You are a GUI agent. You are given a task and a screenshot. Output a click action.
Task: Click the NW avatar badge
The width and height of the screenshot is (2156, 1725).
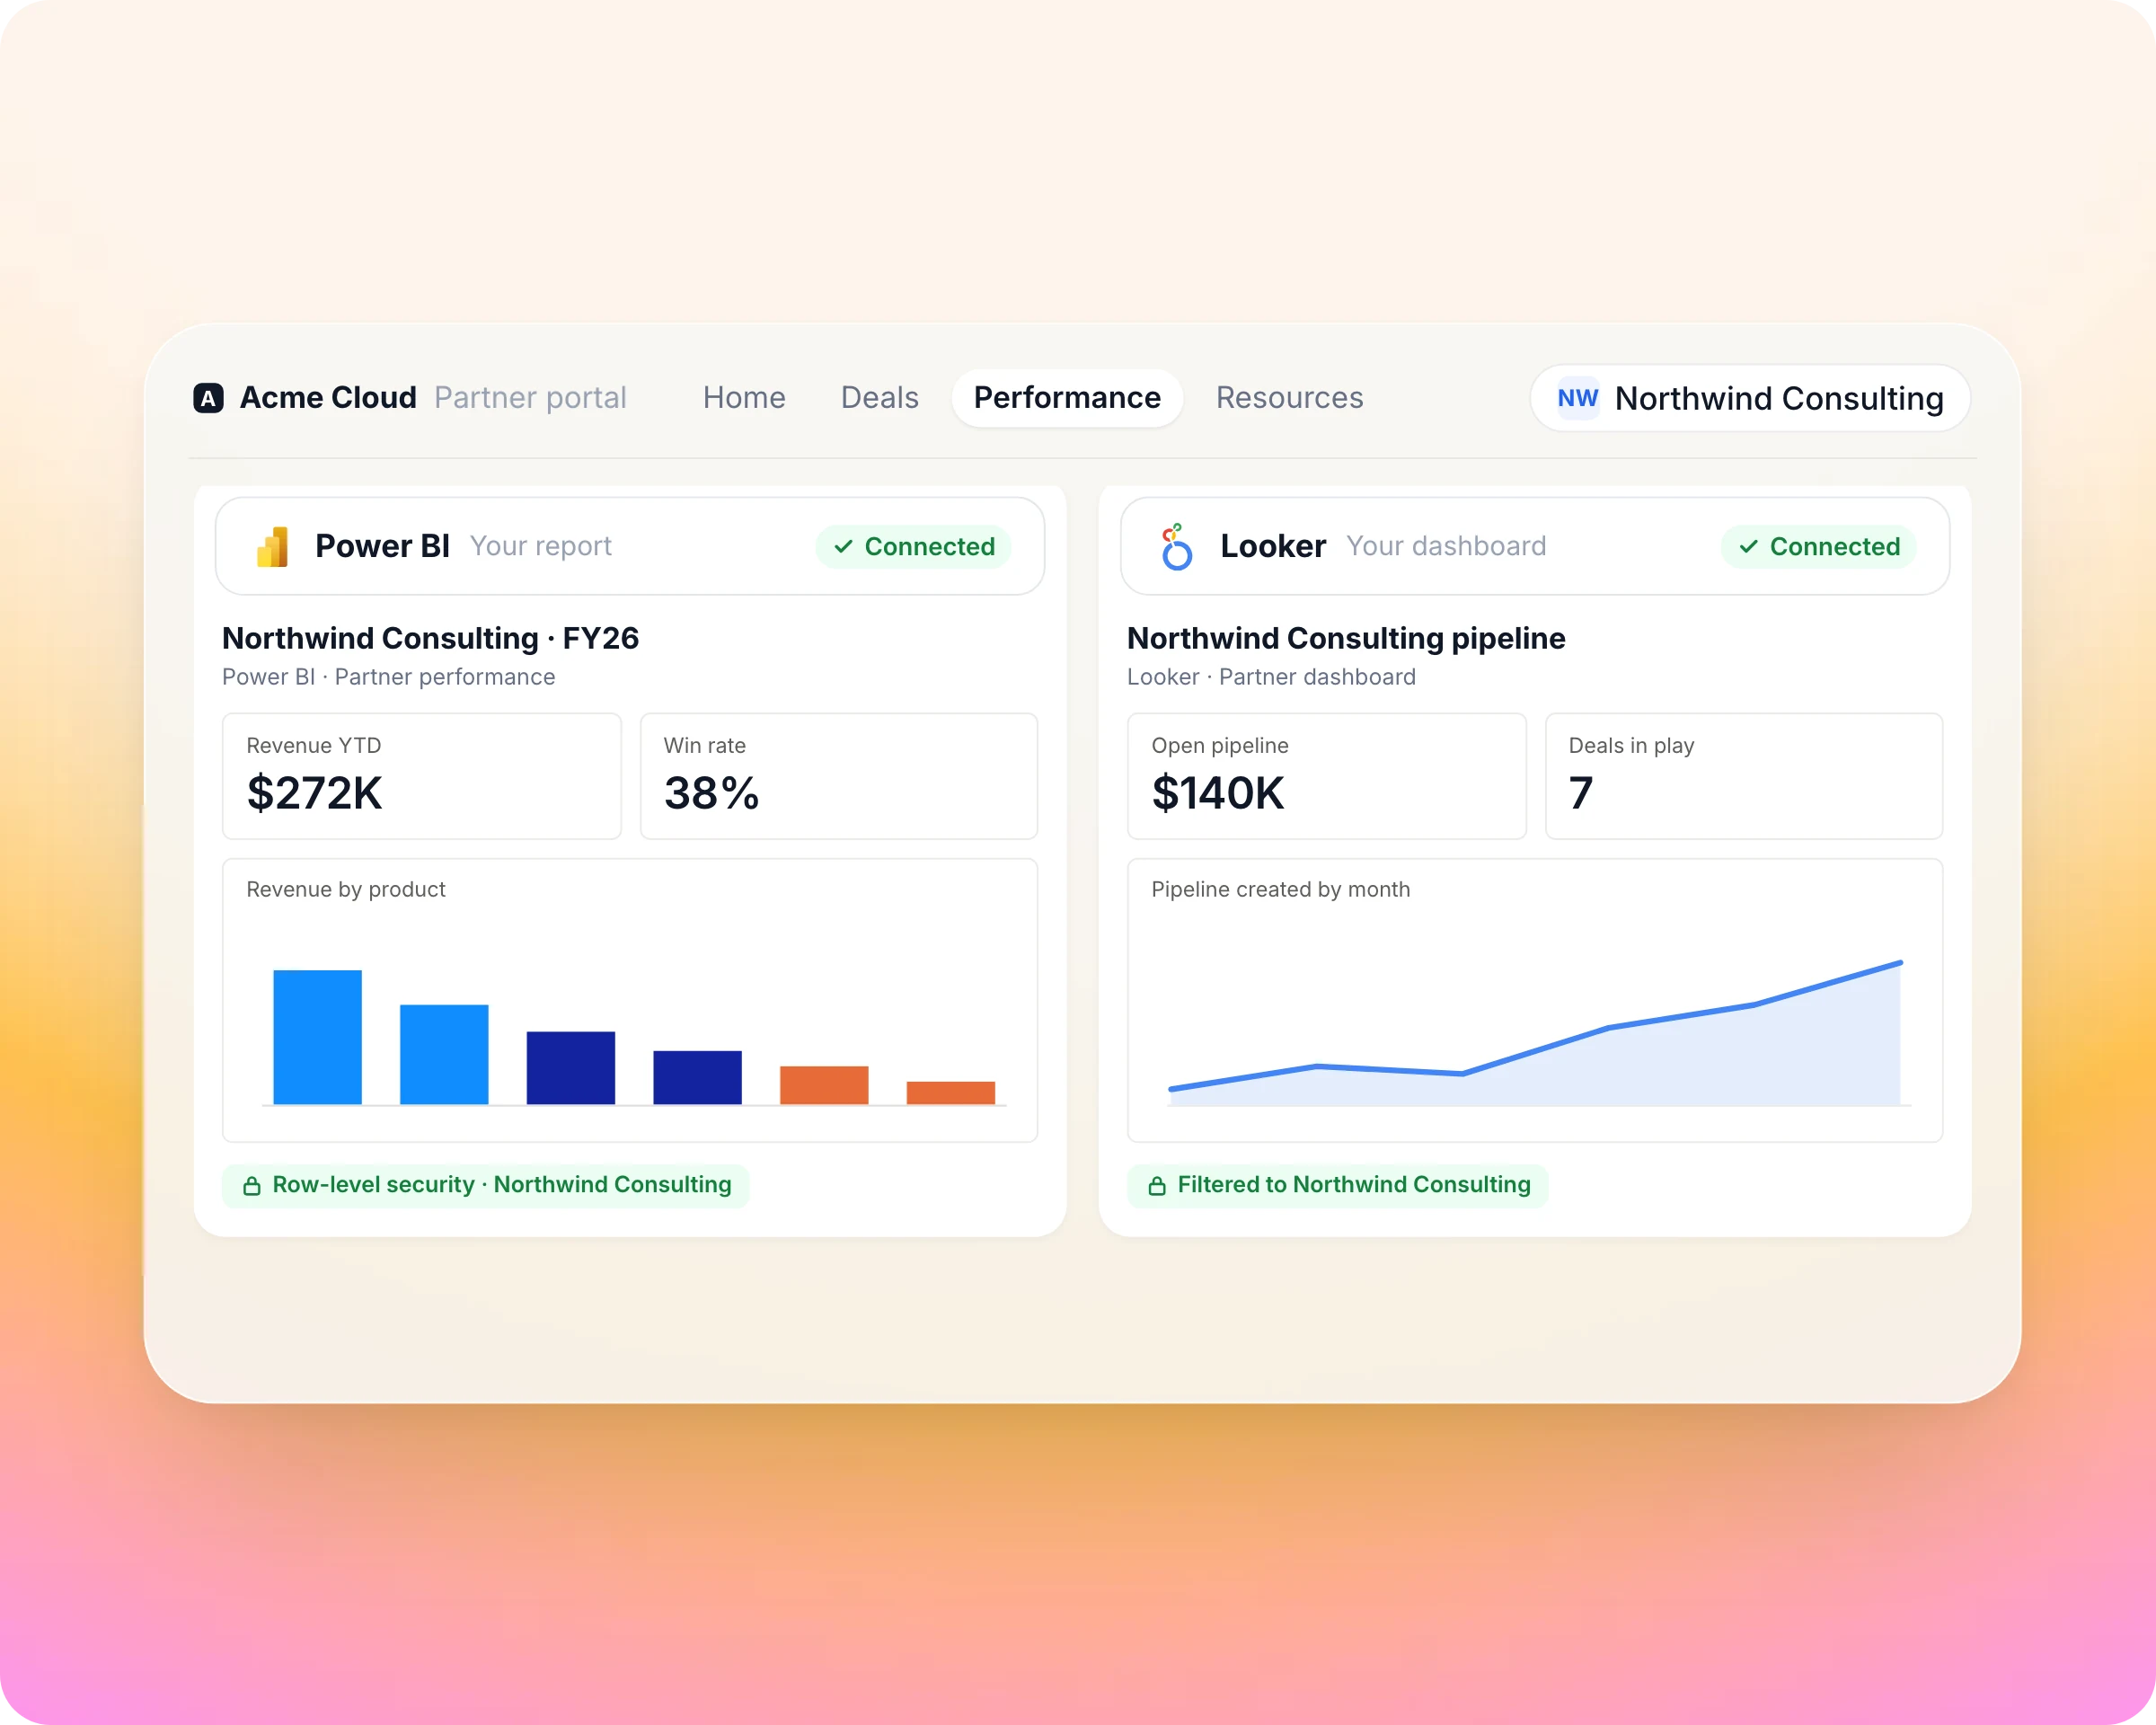click(x=1577, y=398)
